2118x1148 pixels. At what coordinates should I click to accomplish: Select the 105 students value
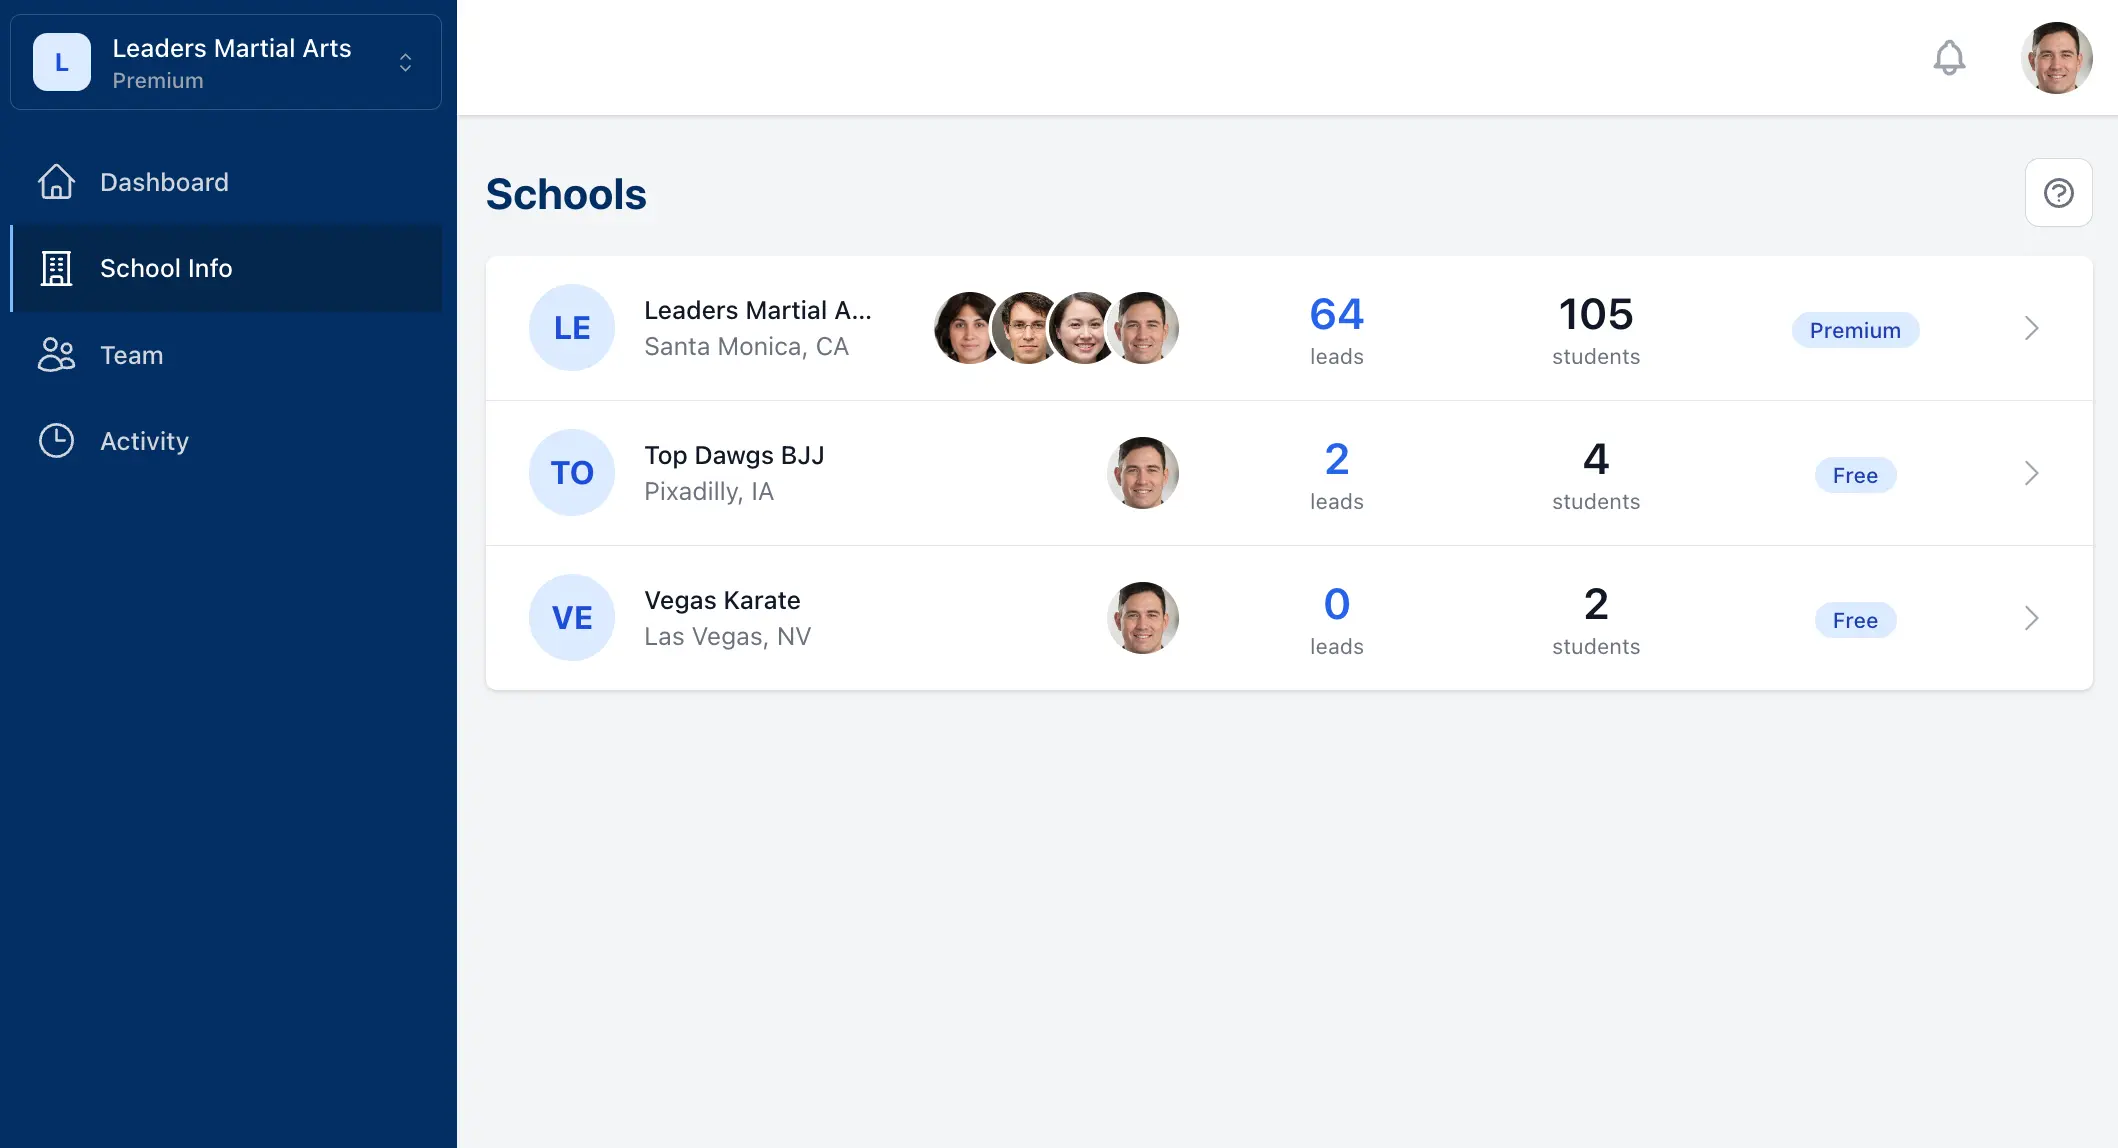pyautogui.click(x=1594, y=313)
